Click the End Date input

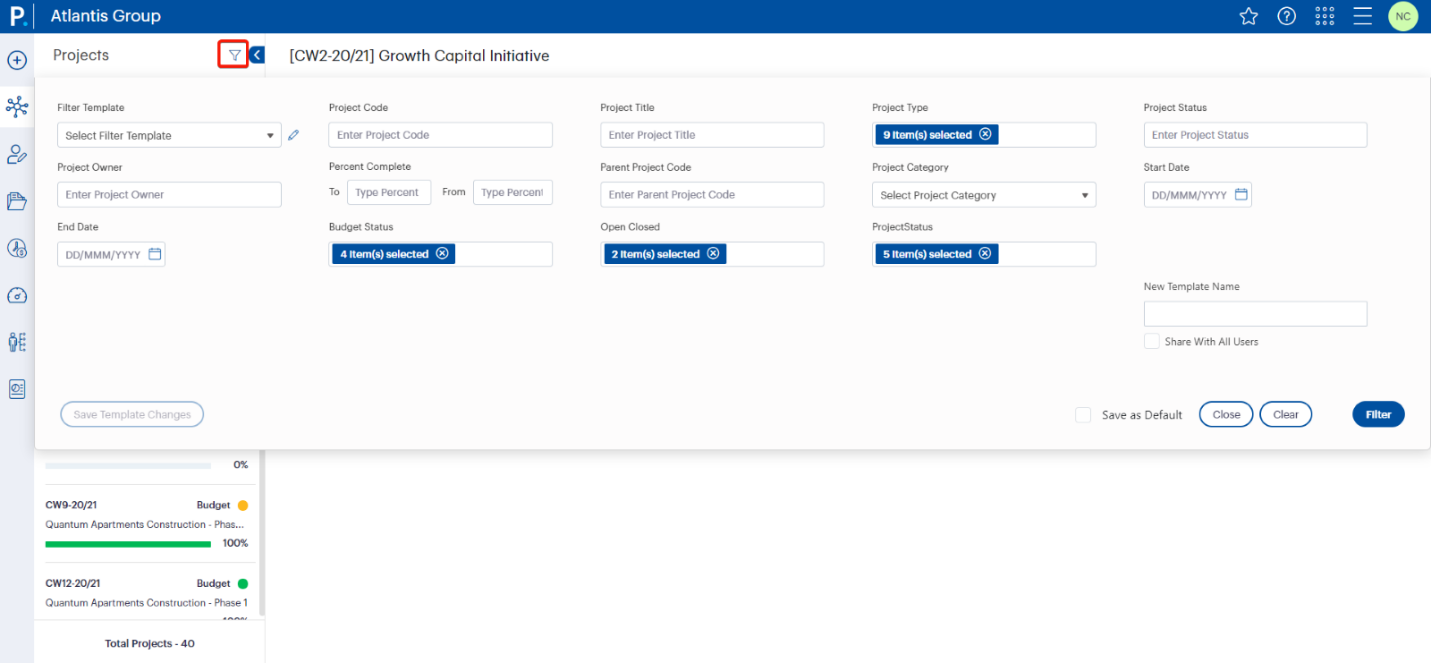click(x=111, y=254)
